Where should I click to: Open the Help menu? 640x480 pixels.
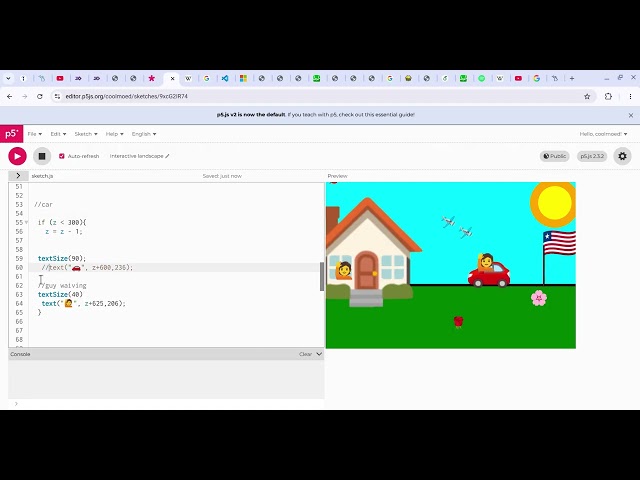coord(114,134)
